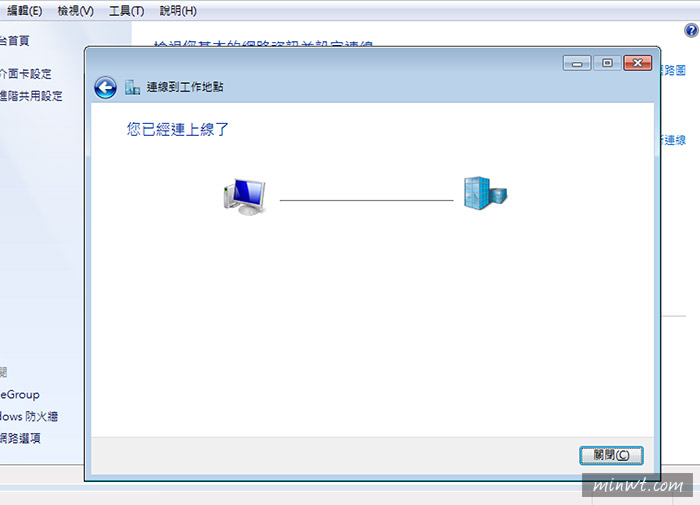The width and height of the screenshot is (700, 505).
Task: Open the 說明(H) menu
Action: click(178, 11)
